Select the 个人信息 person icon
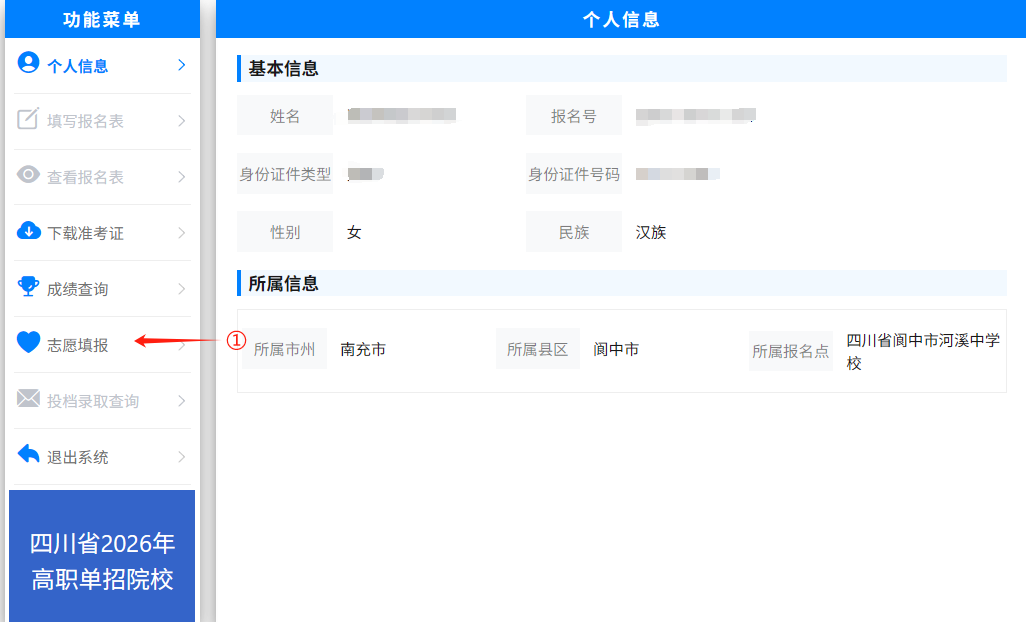The image size is (1026, 622). click(x=27, y=63)
